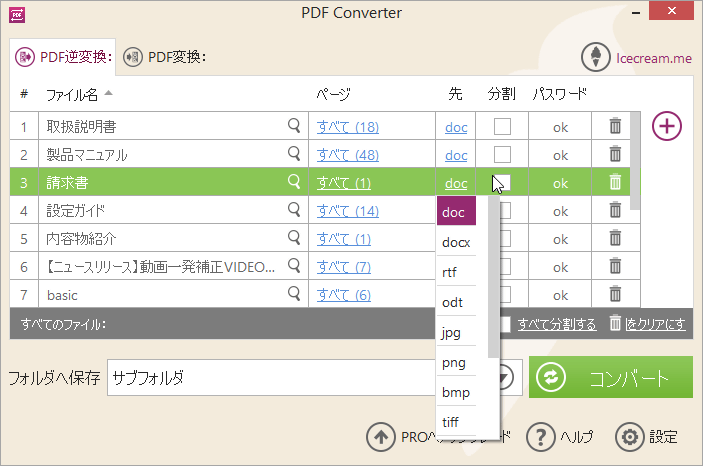Click the add file plus icon
This screenshot has height=466, width=703.
667,126
